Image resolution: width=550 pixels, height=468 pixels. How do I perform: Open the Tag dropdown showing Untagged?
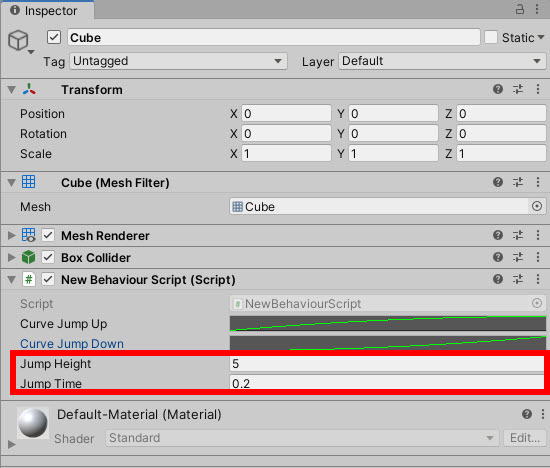point(178,61)
